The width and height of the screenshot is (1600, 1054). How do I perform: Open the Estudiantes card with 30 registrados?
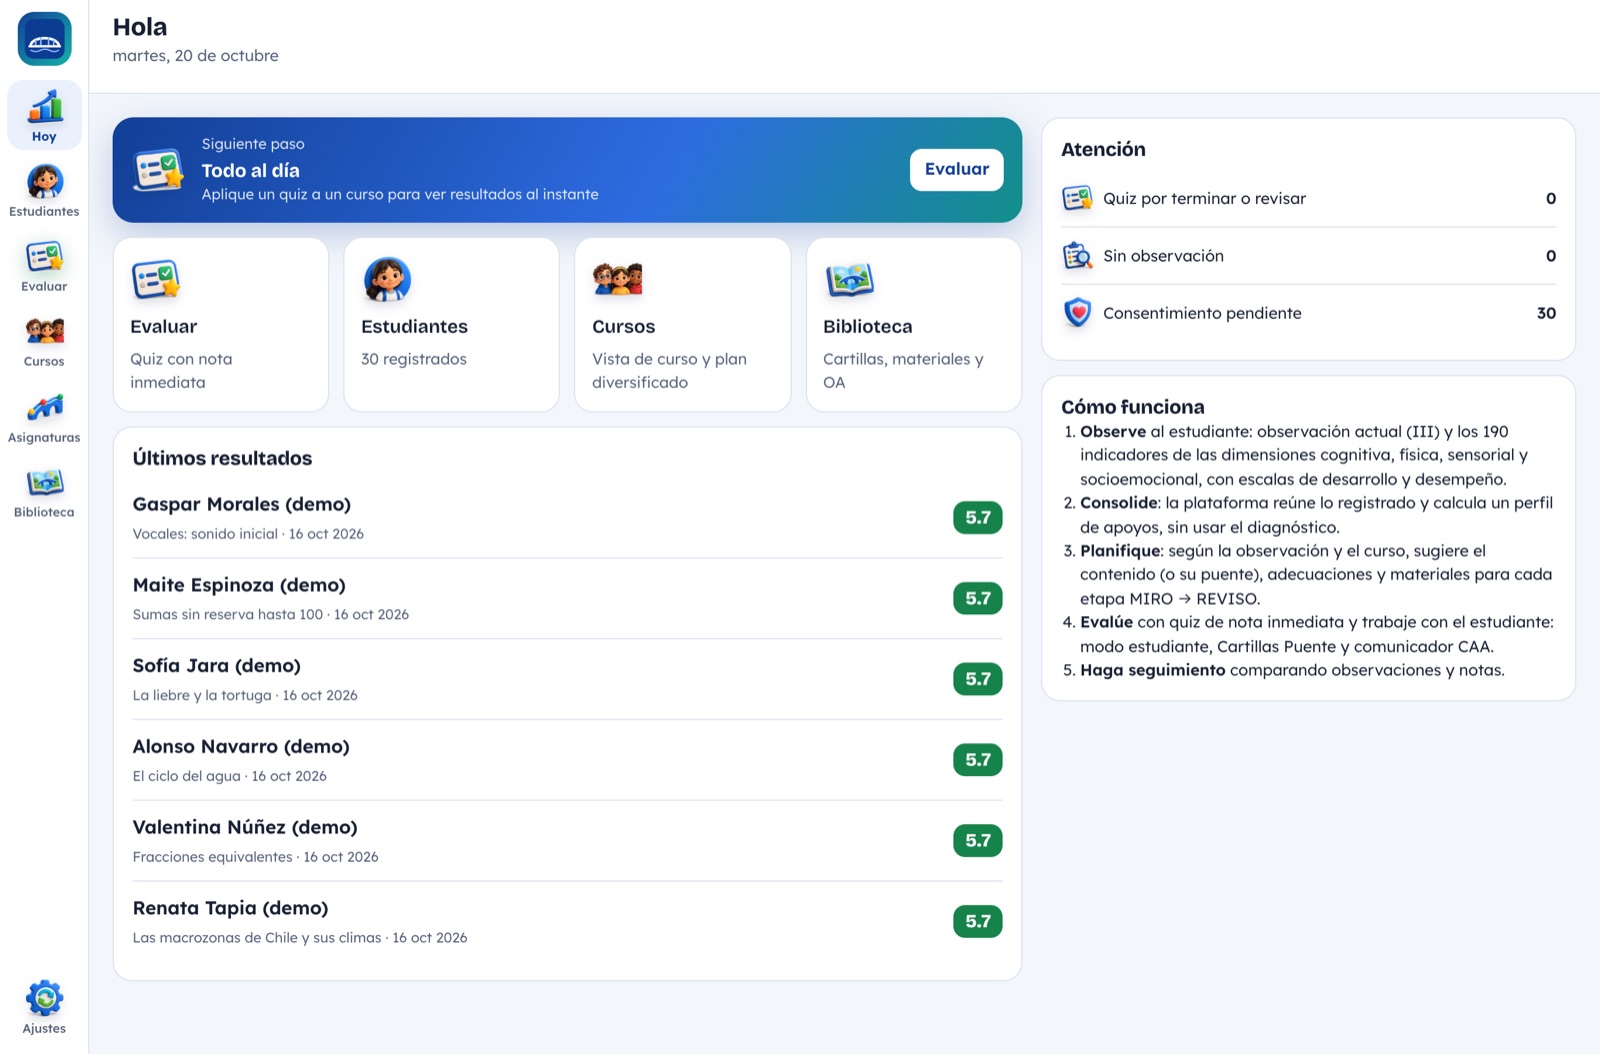click(x=451, y=325)
